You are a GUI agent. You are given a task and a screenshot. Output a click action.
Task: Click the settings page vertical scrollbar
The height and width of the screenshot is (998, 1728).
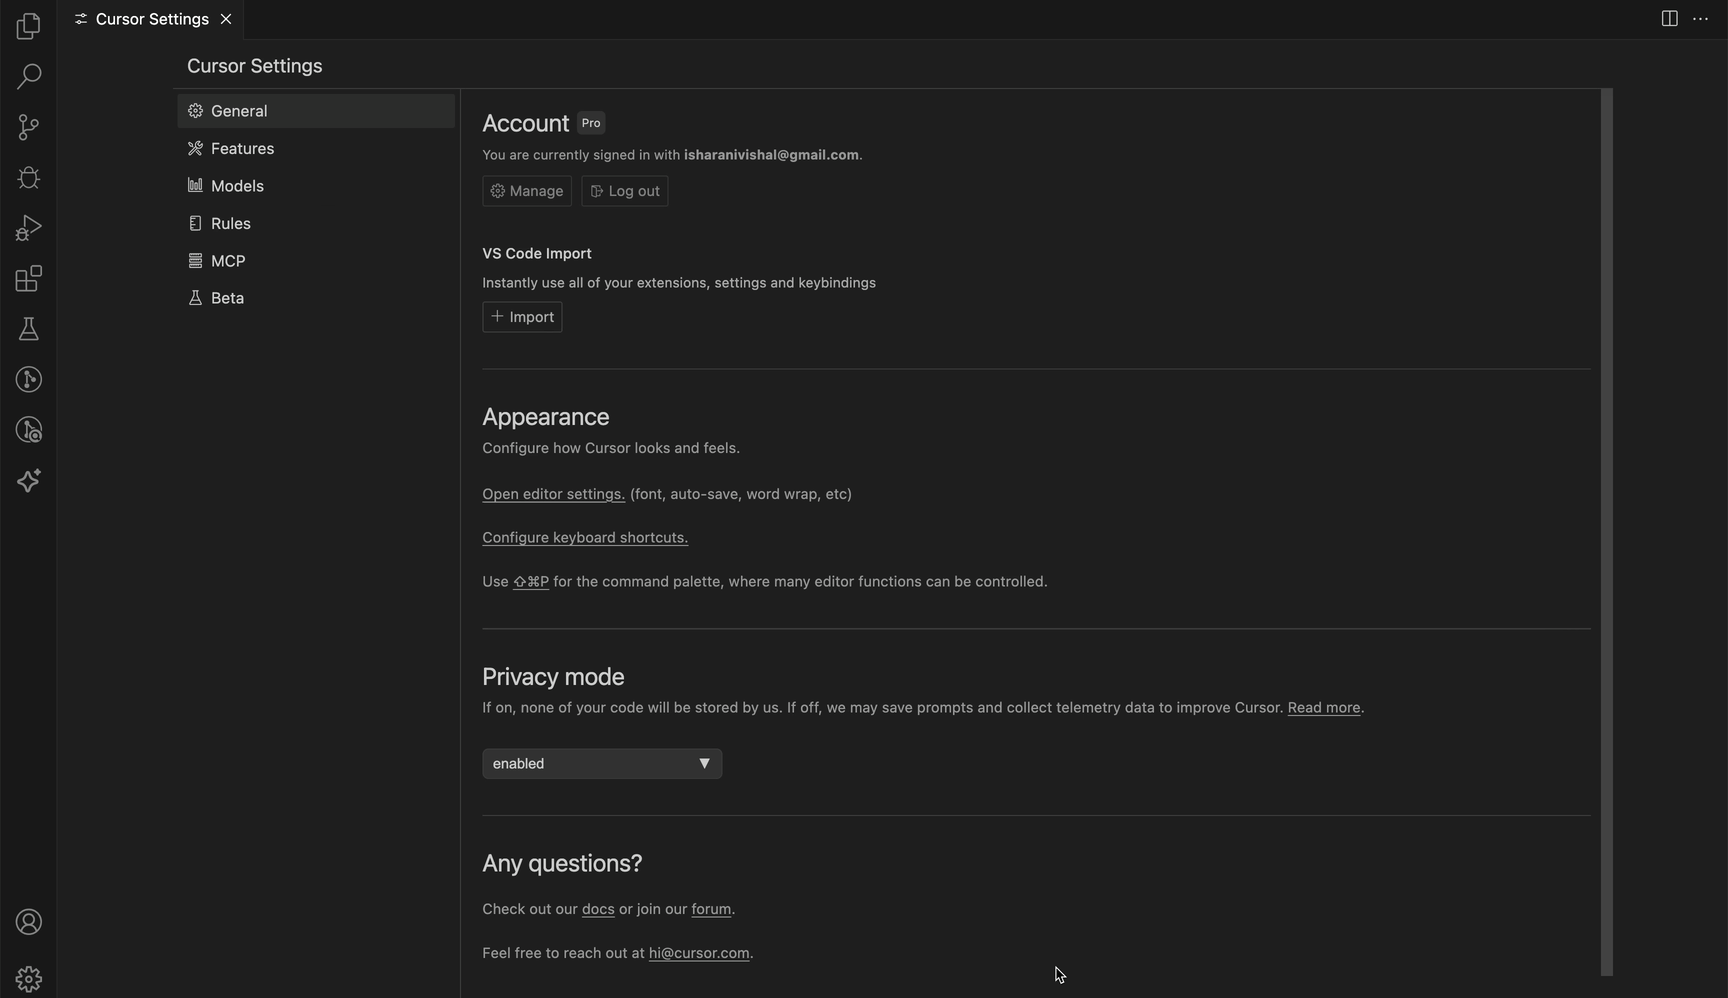[x=1607, y=532]
